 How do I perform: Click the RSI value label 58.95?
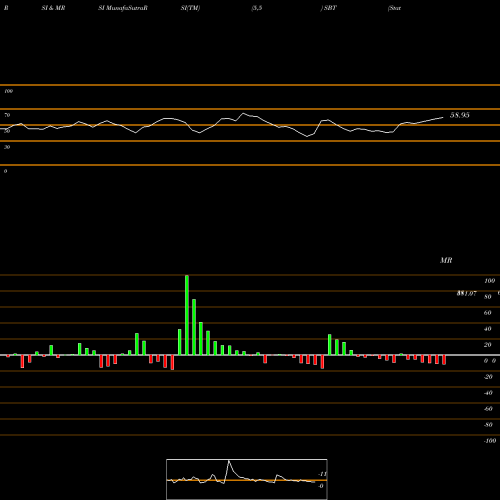[x=460, y=115]
